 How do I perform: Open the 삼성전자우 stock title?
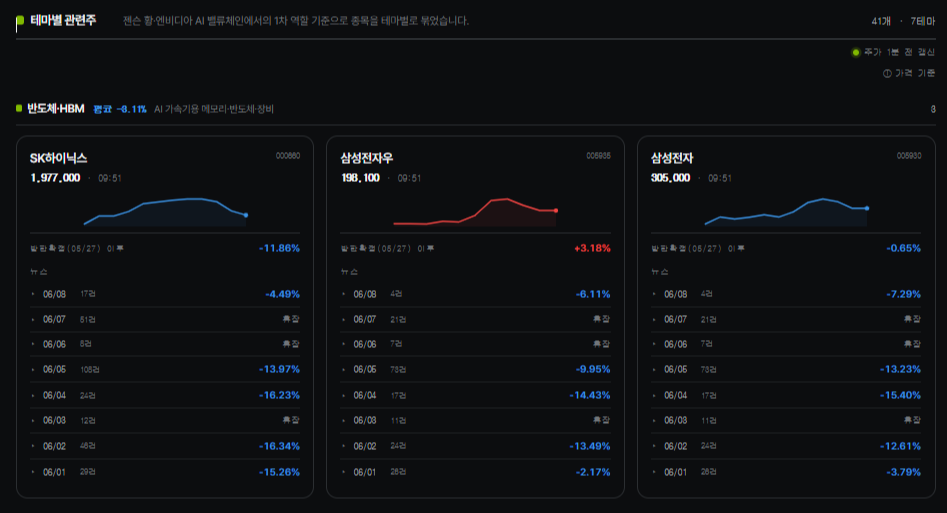pyautogui.click(x=367, y=158)
